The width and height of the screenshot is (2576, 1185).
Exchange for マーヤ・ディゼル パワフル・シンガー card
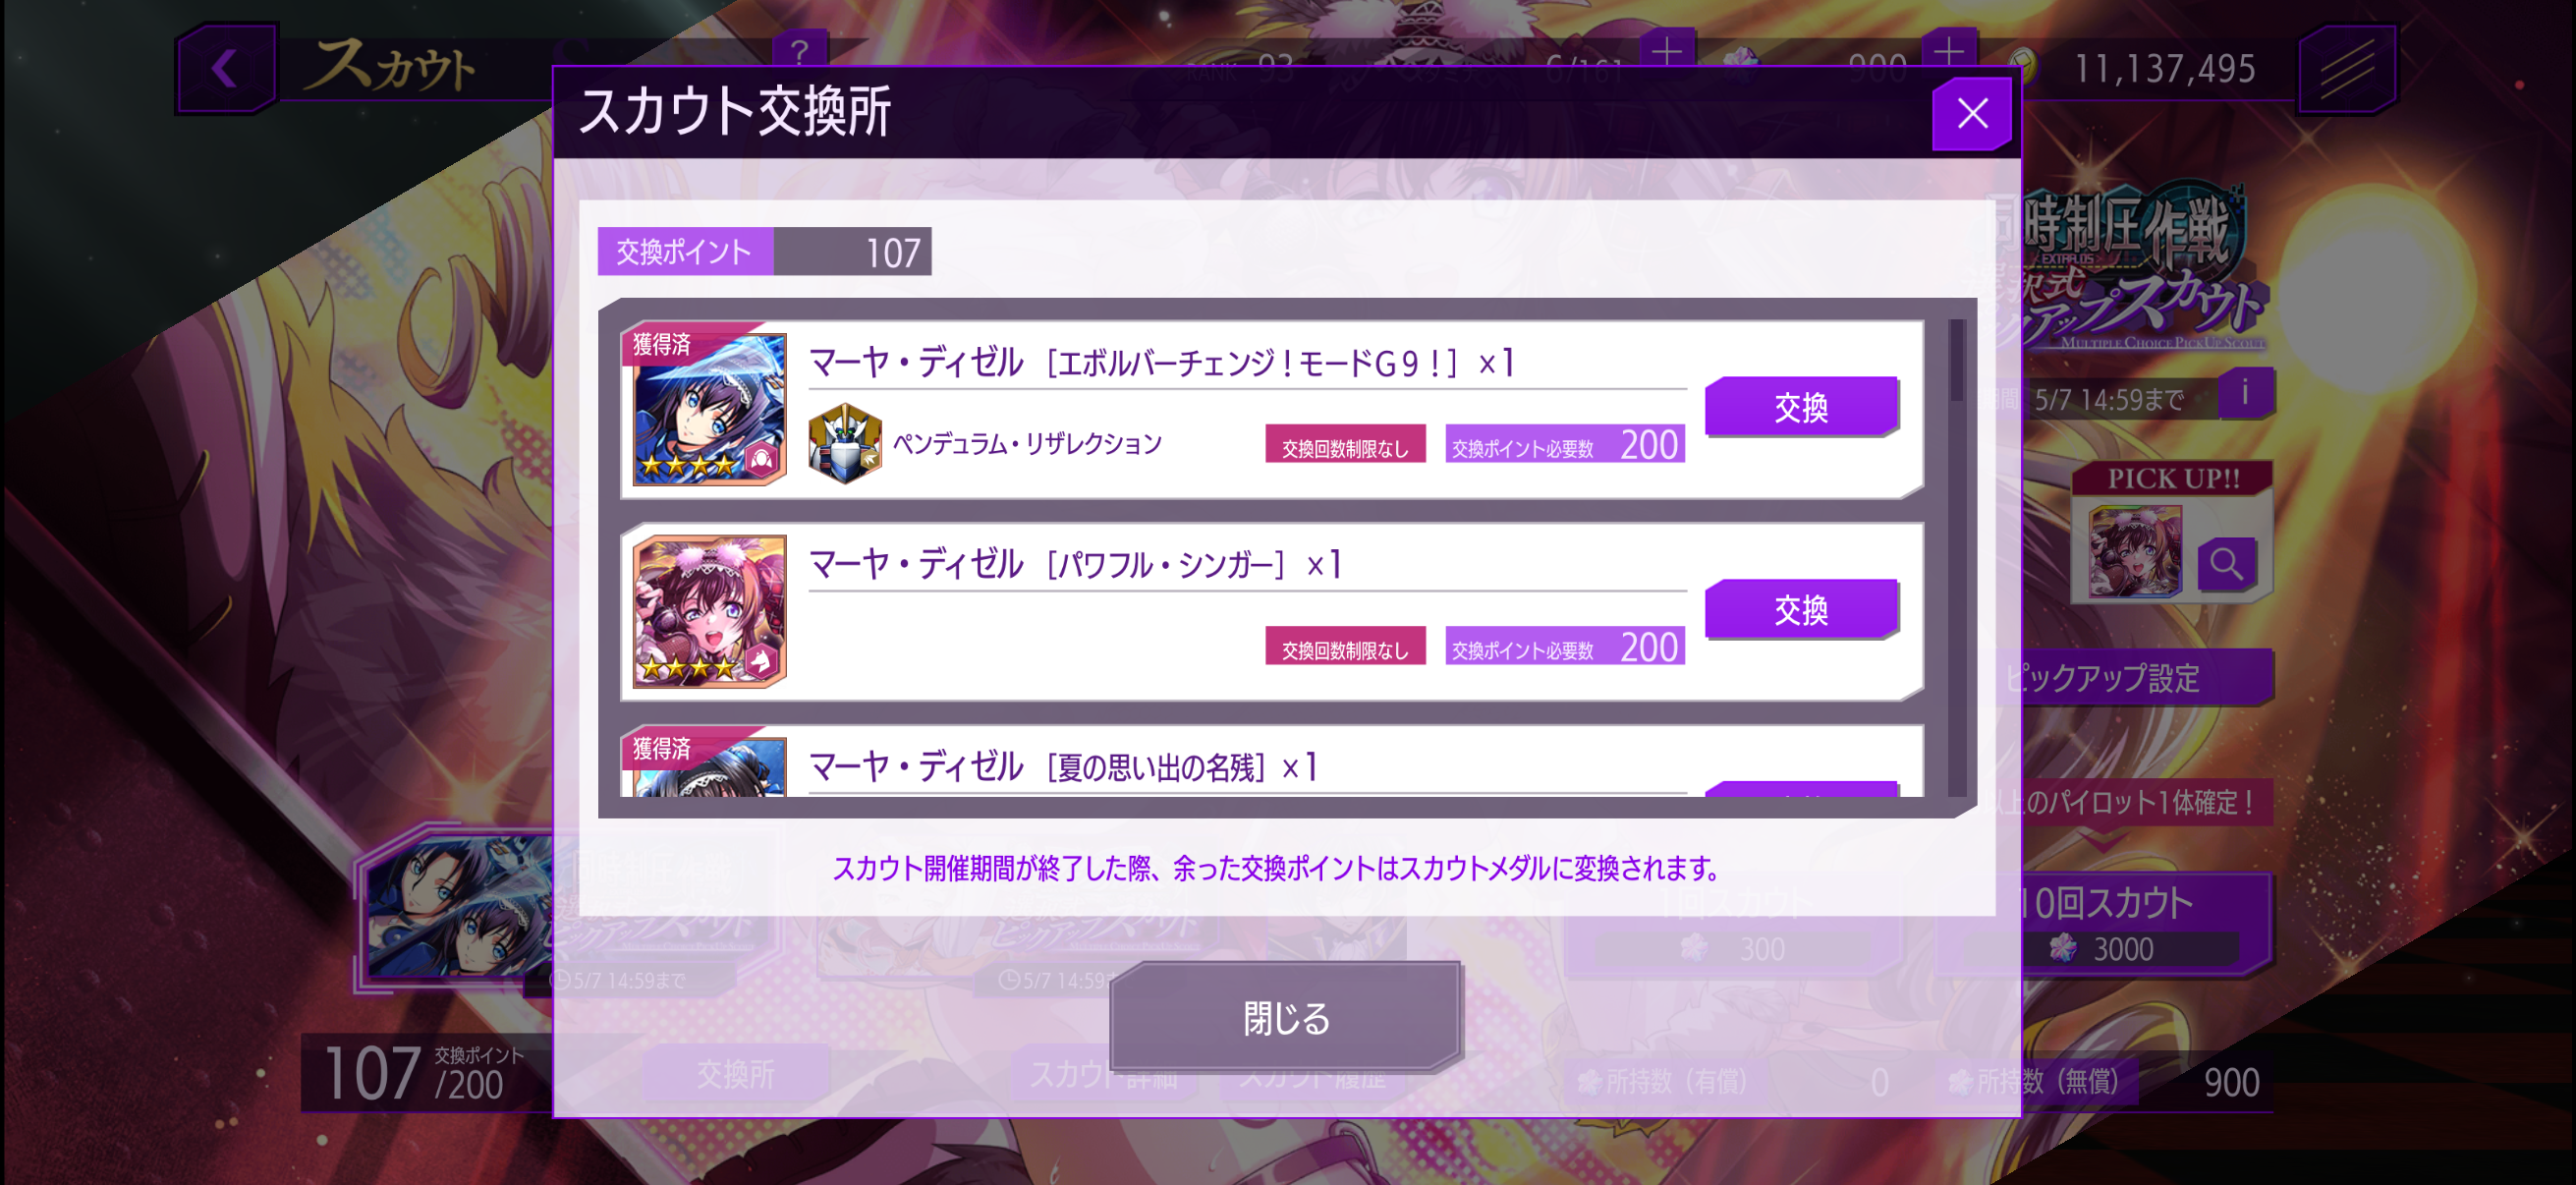1801,608
